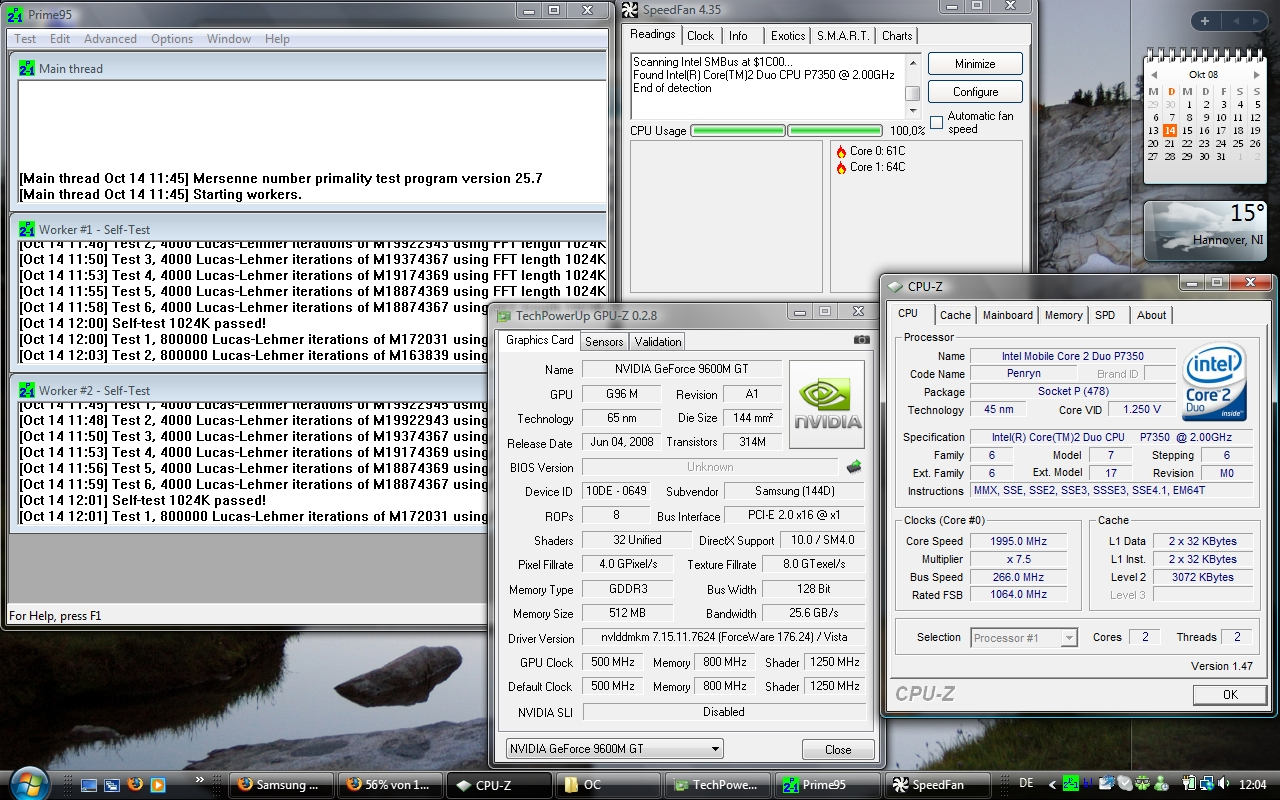
Task: Click the Prime95 title bar app icon
Action: [x=15, y=15]
